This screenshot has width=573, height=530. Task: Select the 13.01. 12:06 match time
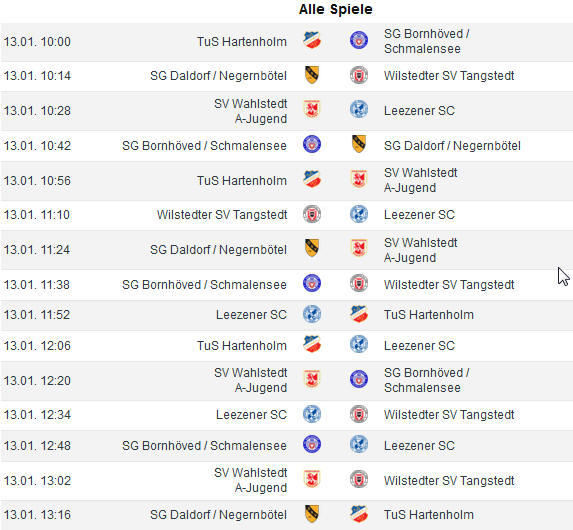(37, 345)
